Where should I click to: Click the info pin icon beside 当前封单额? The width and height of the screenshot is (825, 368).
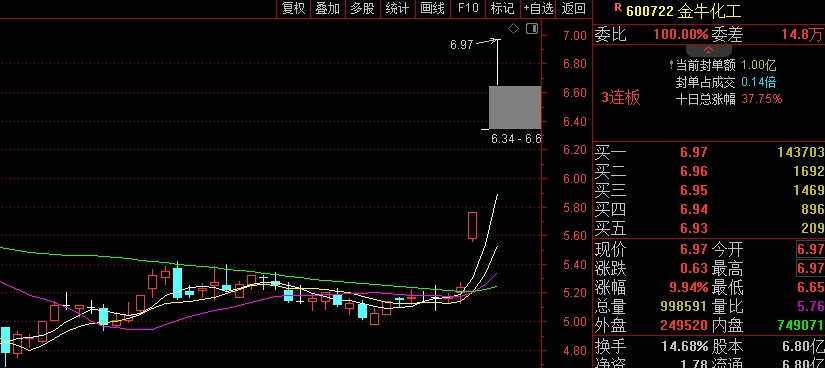[x=671, y=65]
